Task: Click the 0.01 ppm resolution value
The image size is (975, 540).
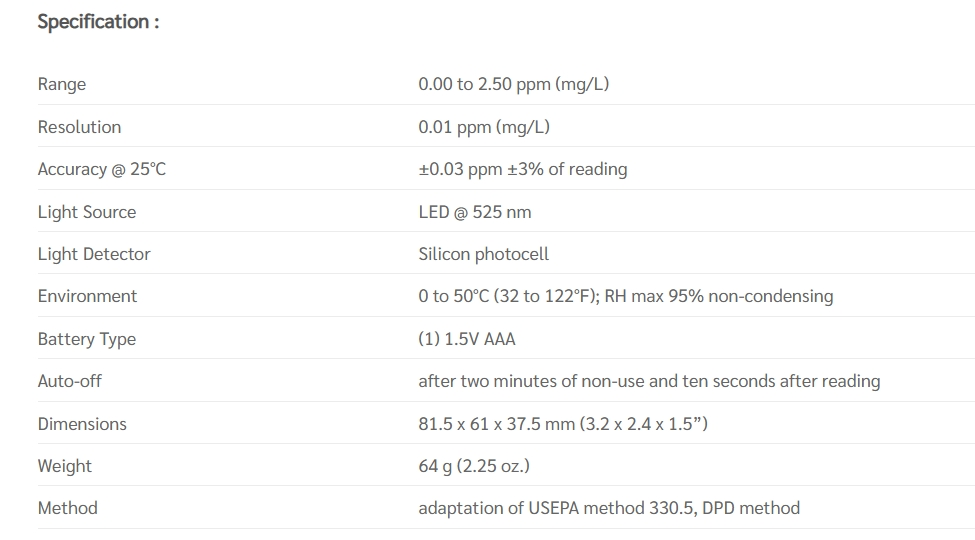Action: coord(484,127)
